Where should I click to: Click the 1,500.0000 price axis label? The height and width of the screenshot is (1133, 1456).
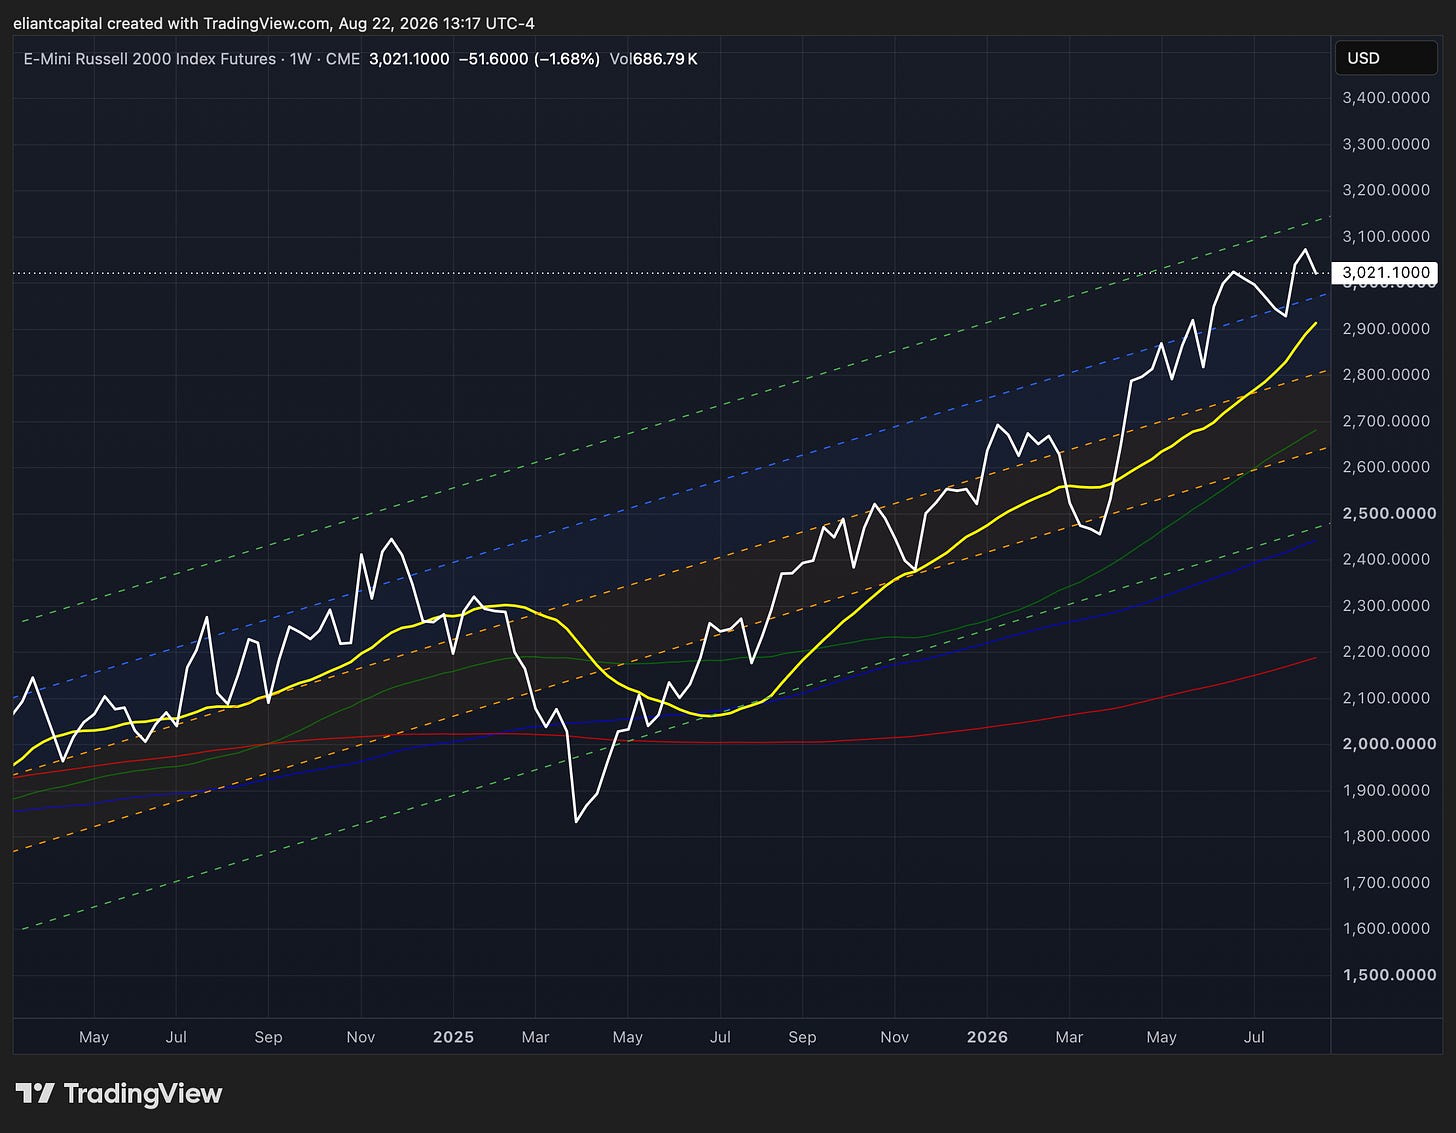tap(1389, 975)
